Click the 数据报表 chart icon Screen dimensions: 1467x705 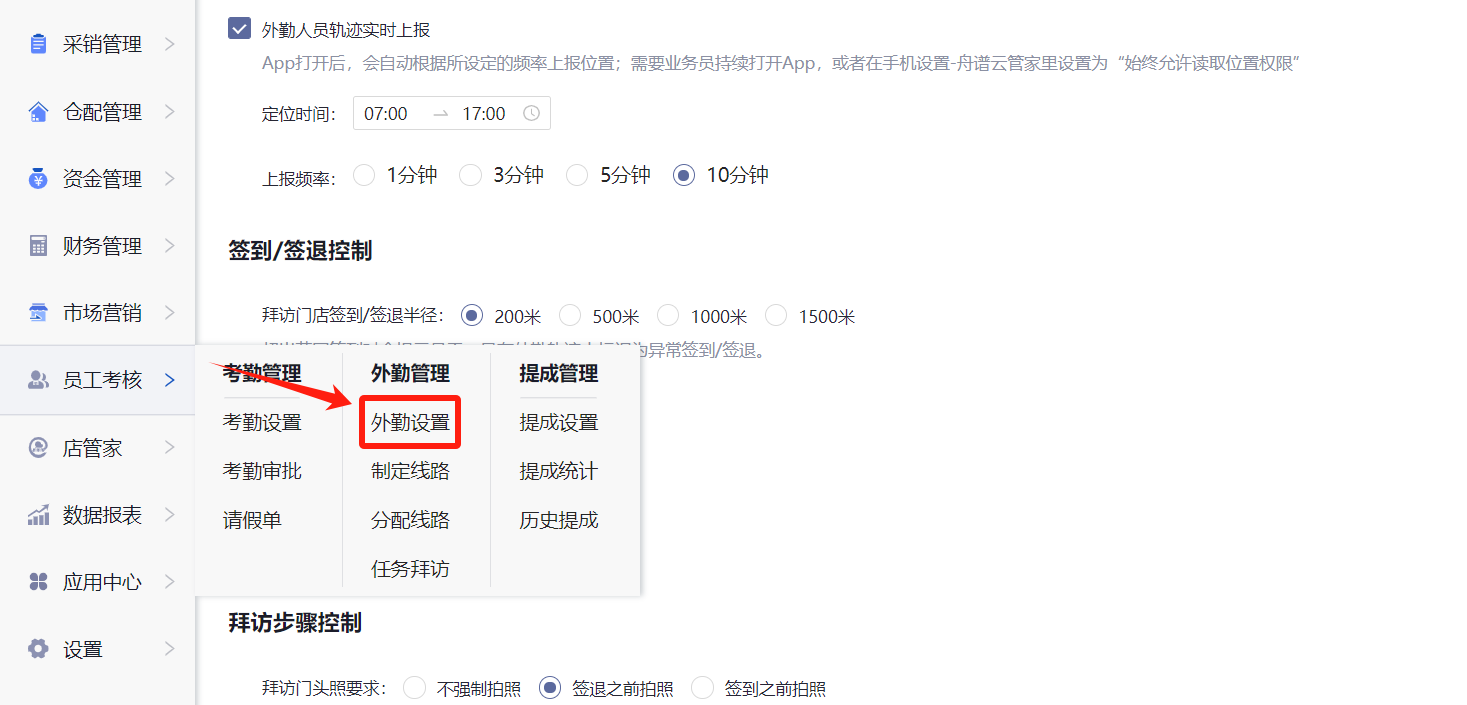click(38, 515)
